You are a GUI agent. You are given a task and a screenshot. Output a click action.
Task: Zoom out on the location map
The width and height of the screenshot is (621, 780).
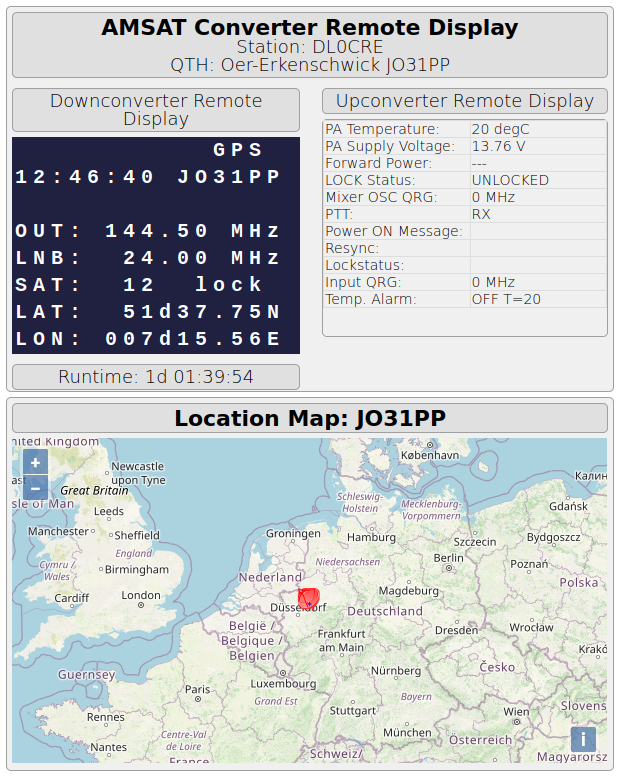(35, 488)
